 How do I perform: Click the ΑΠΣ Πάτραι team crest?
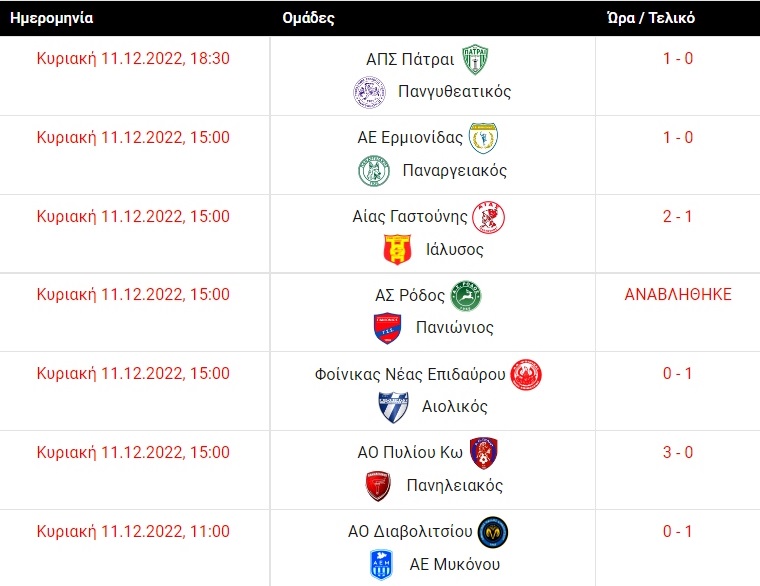click(475, 59)
